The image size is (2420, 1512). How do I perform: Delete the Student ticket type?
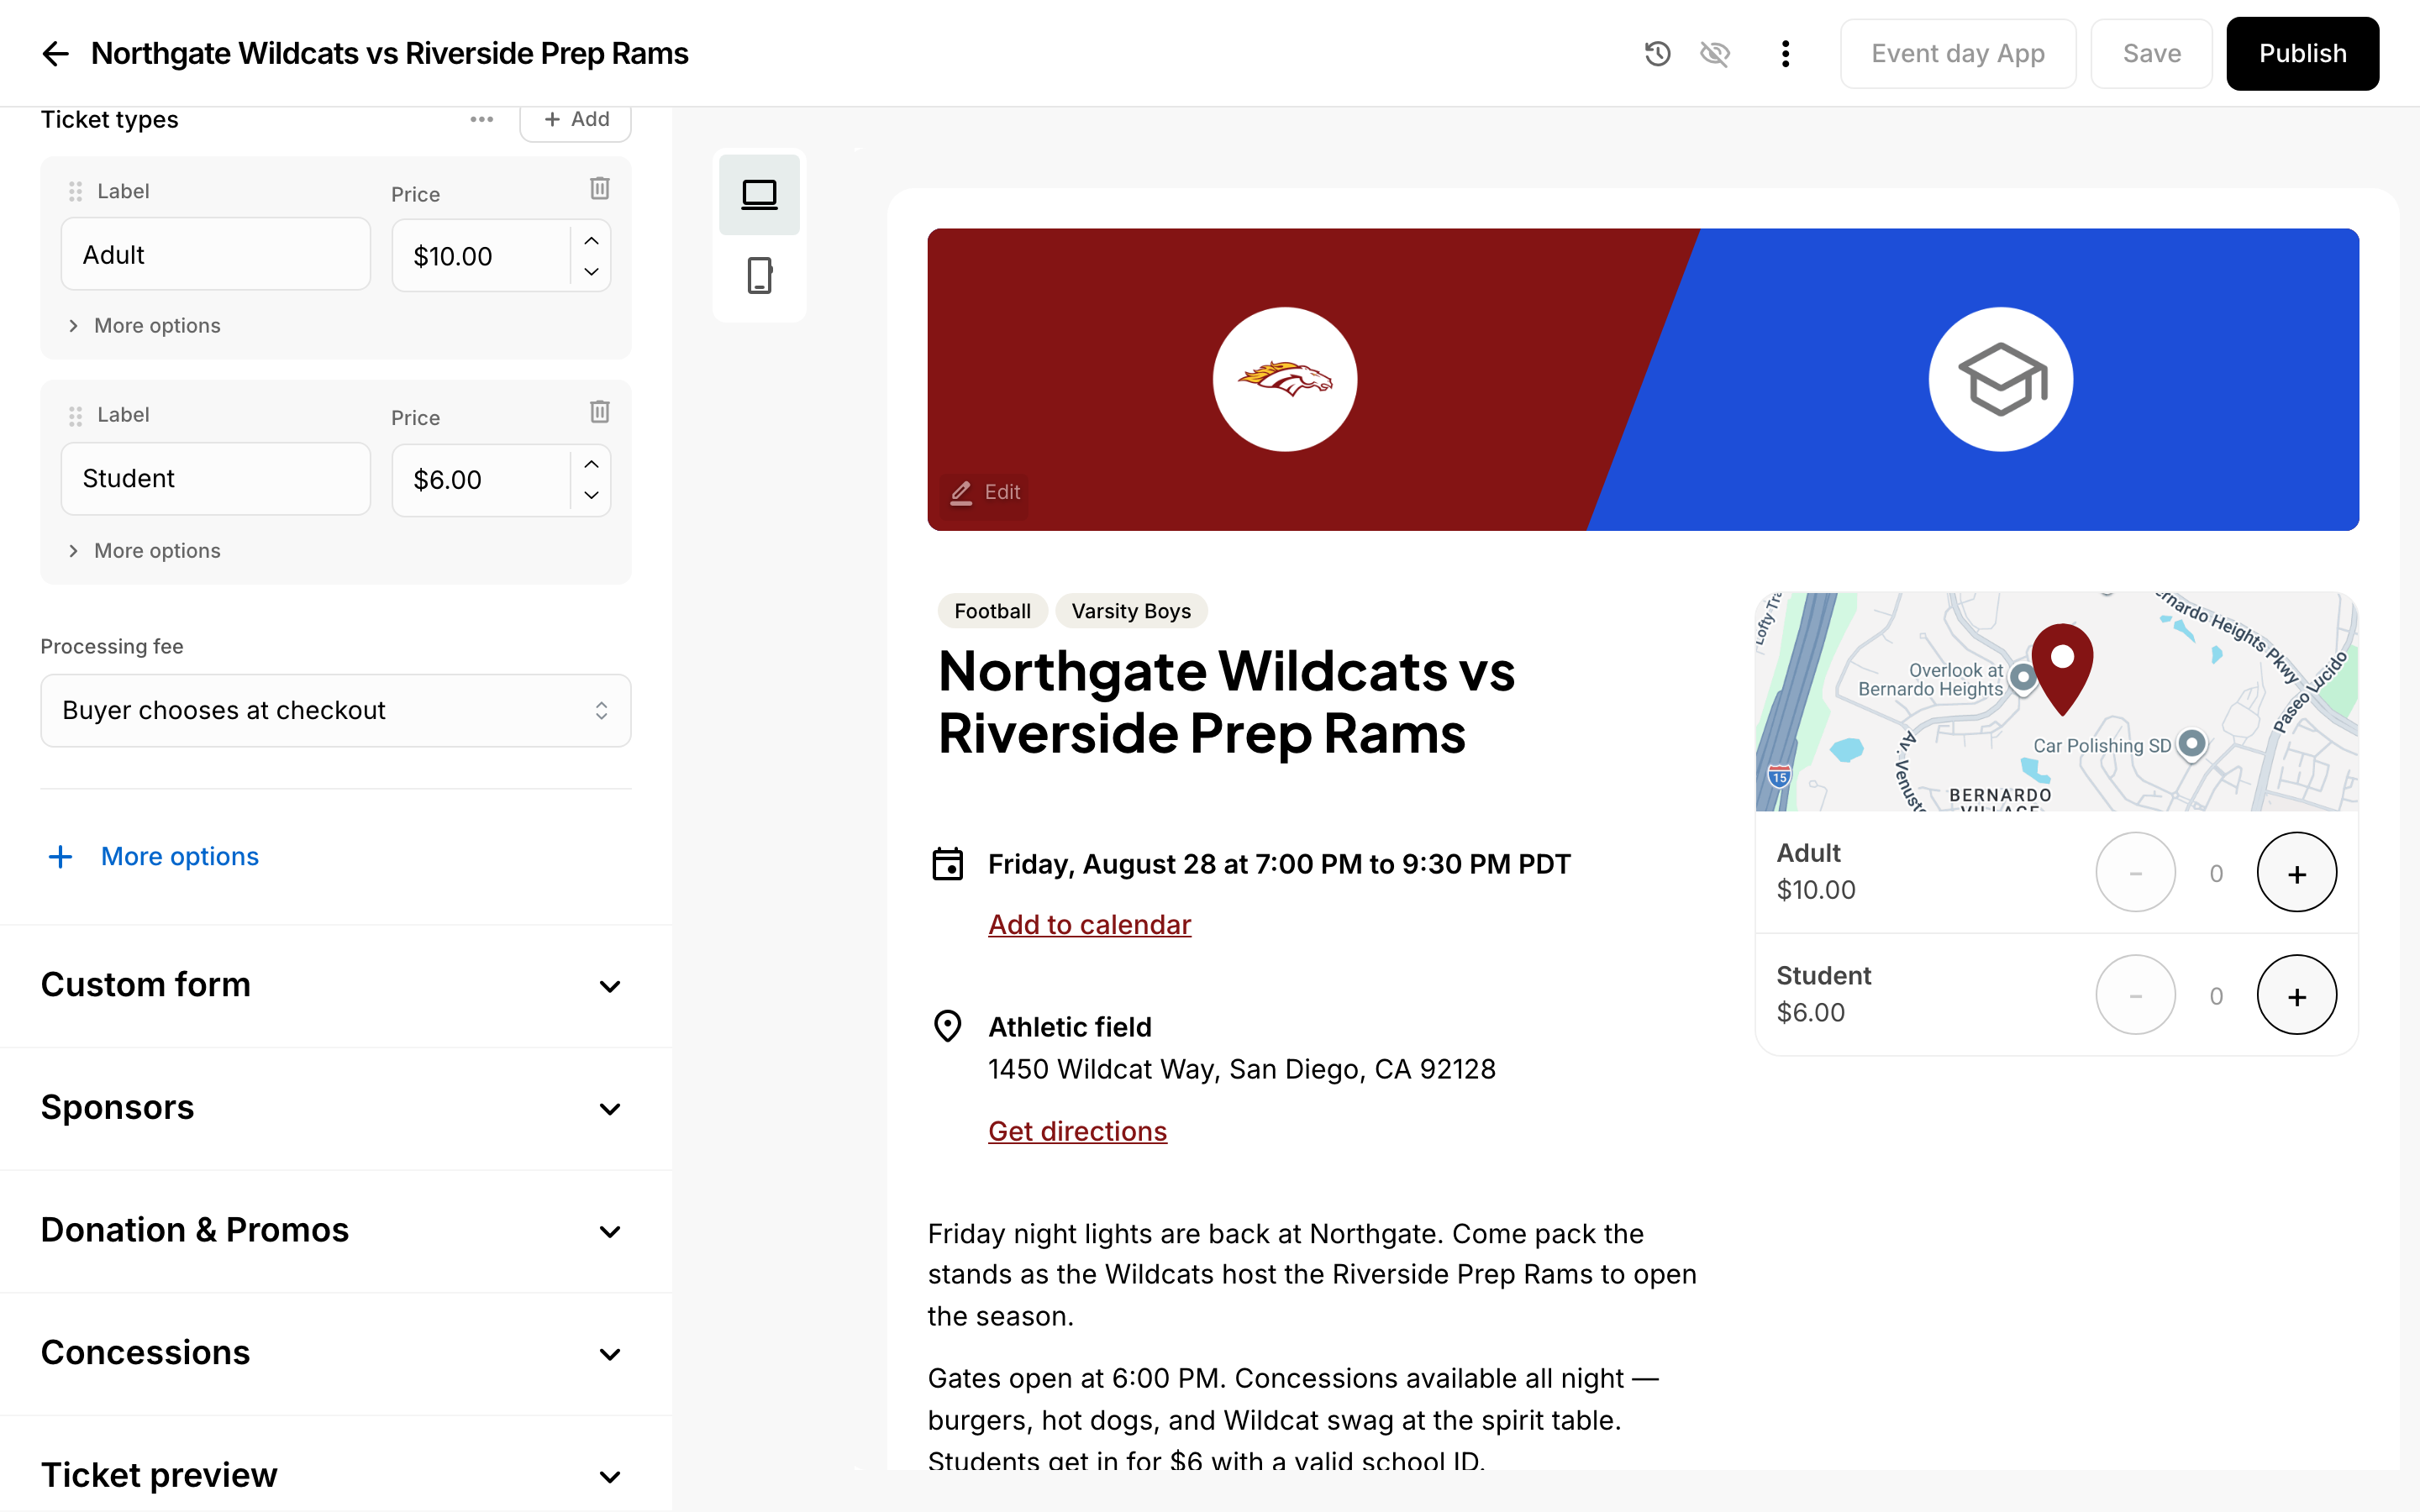599,411
